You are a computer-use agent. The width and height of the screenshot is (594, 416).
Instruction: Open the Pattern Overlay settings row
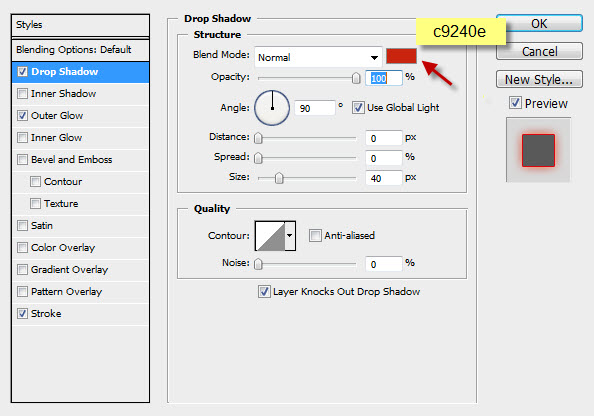pos(80,291)
